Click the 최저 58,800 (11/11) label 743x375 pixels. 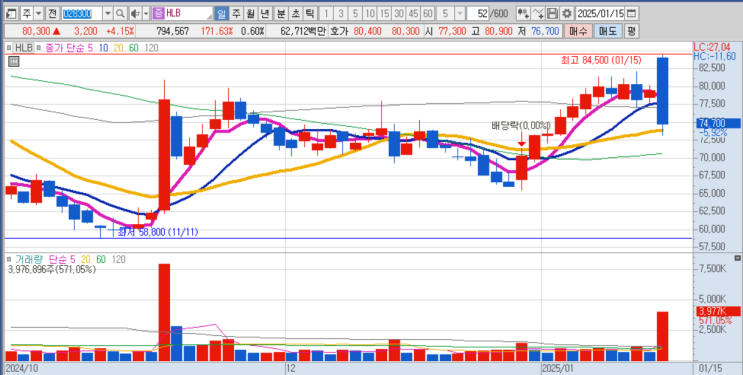point(158,232)
